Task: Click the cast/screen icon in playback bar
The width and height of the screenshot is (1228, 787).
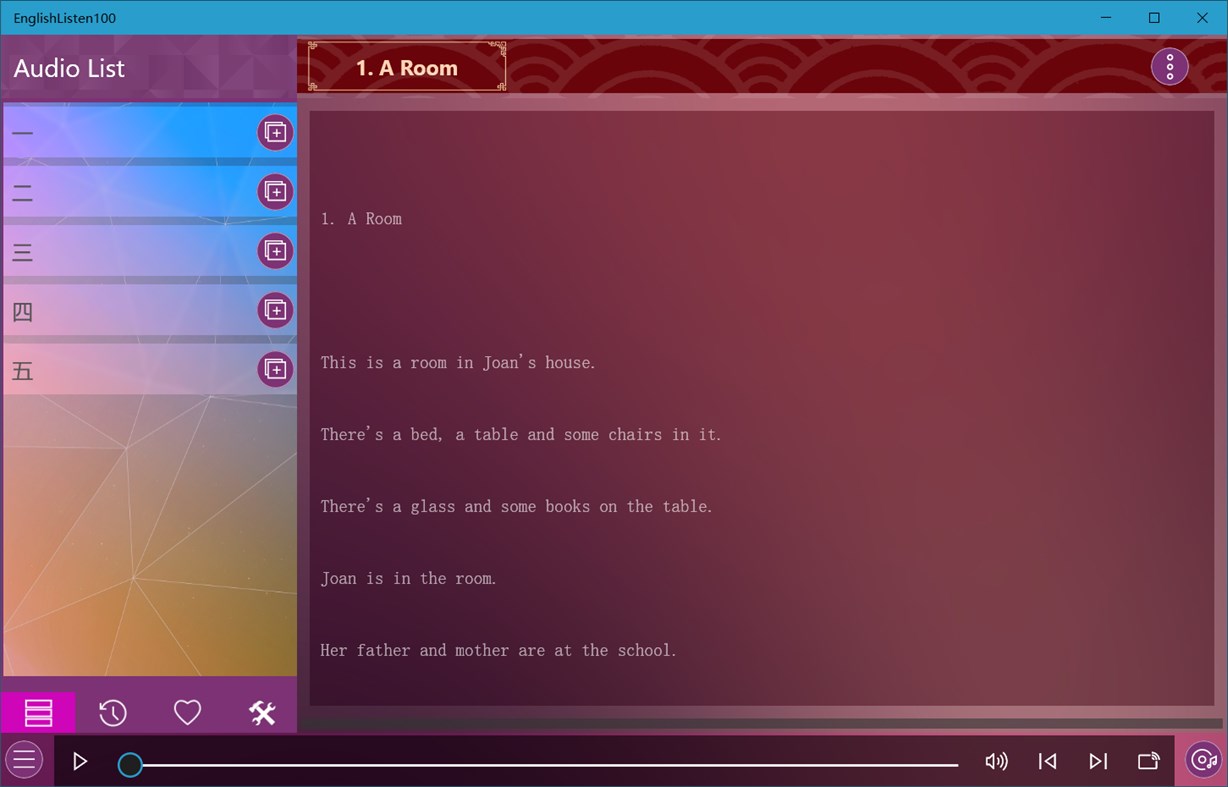Action: click(1148, 760)
